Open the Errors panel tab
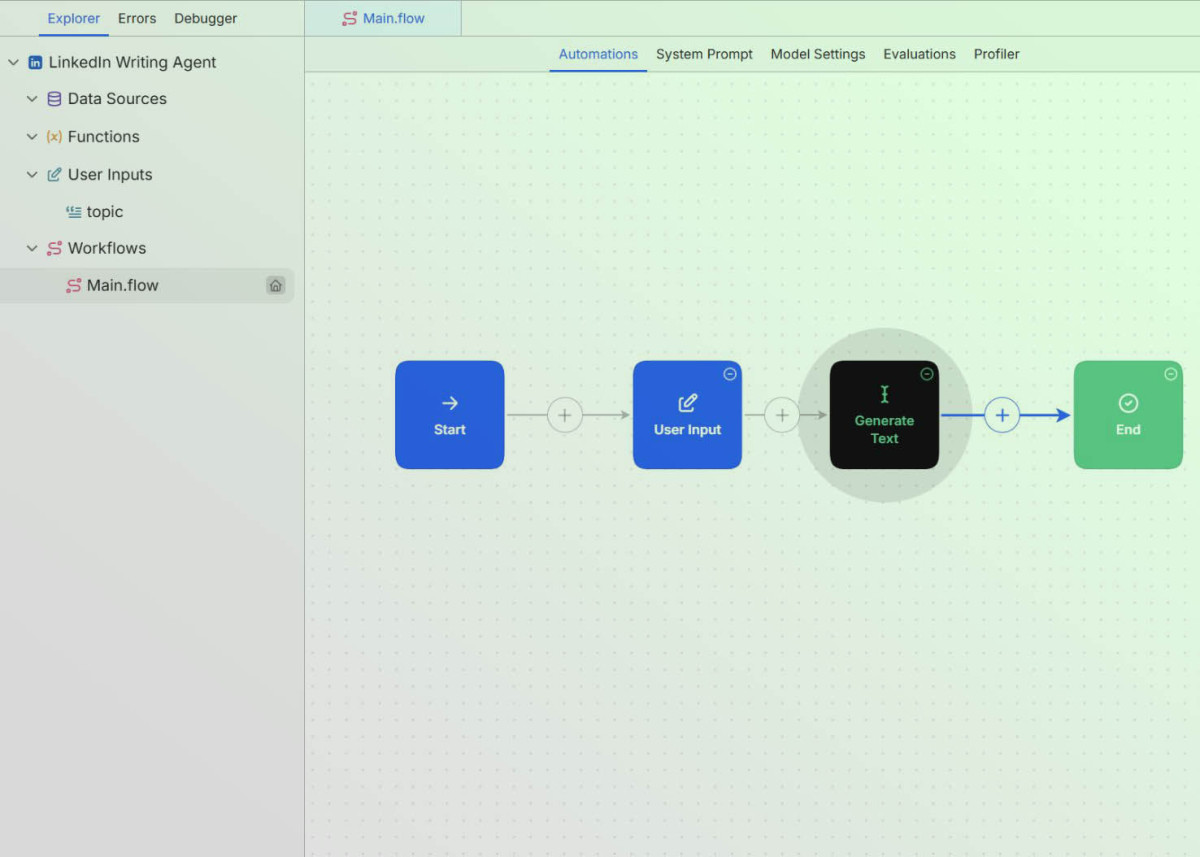This screenshot has height=857, width=1200. [x=137, y=18]
